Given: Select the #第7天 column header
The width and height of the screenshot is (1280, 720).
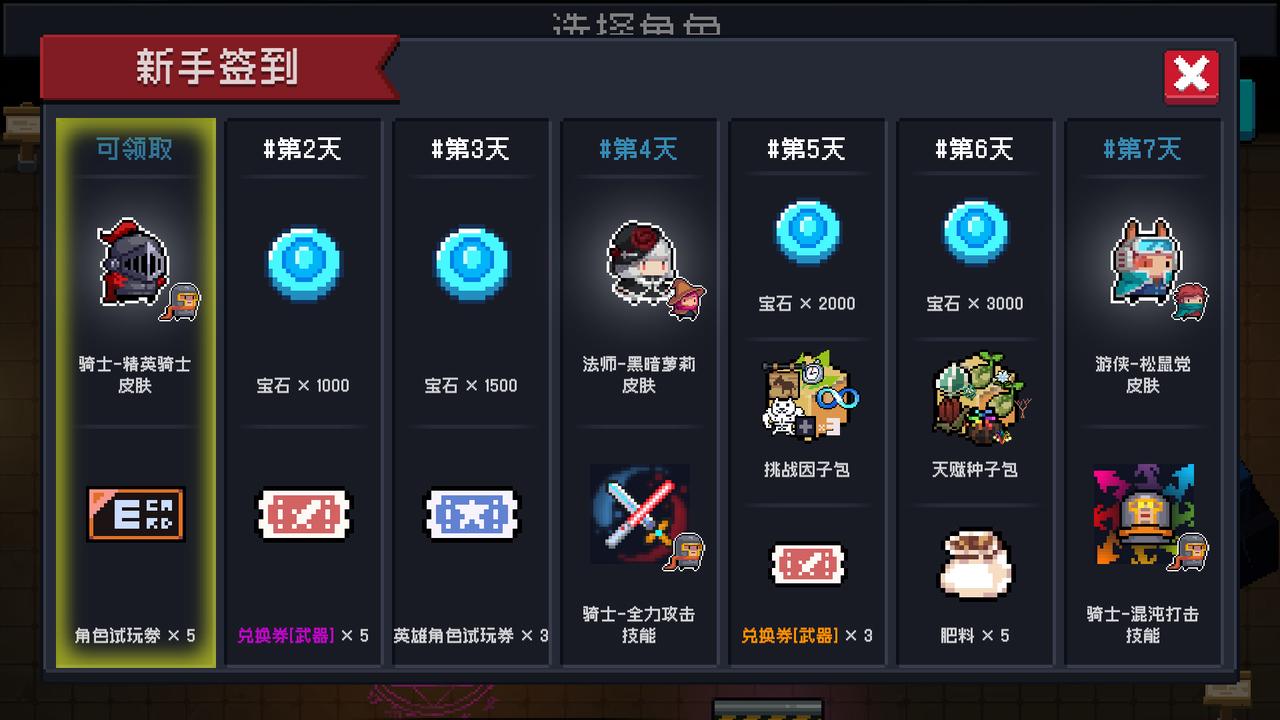Looking at the screenshot, I should pos(1143,149).
